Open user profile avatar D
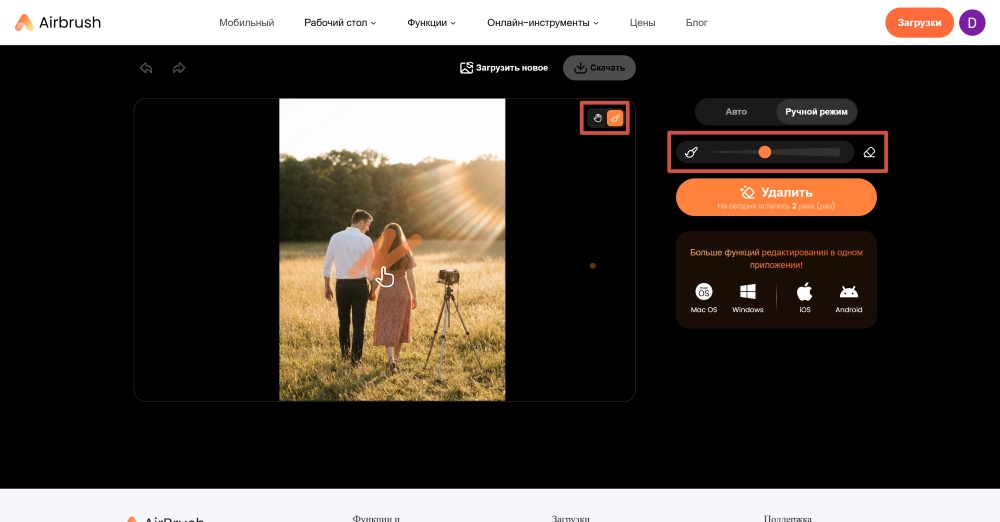Viewport: 1000px width, 522px height. 972,23
